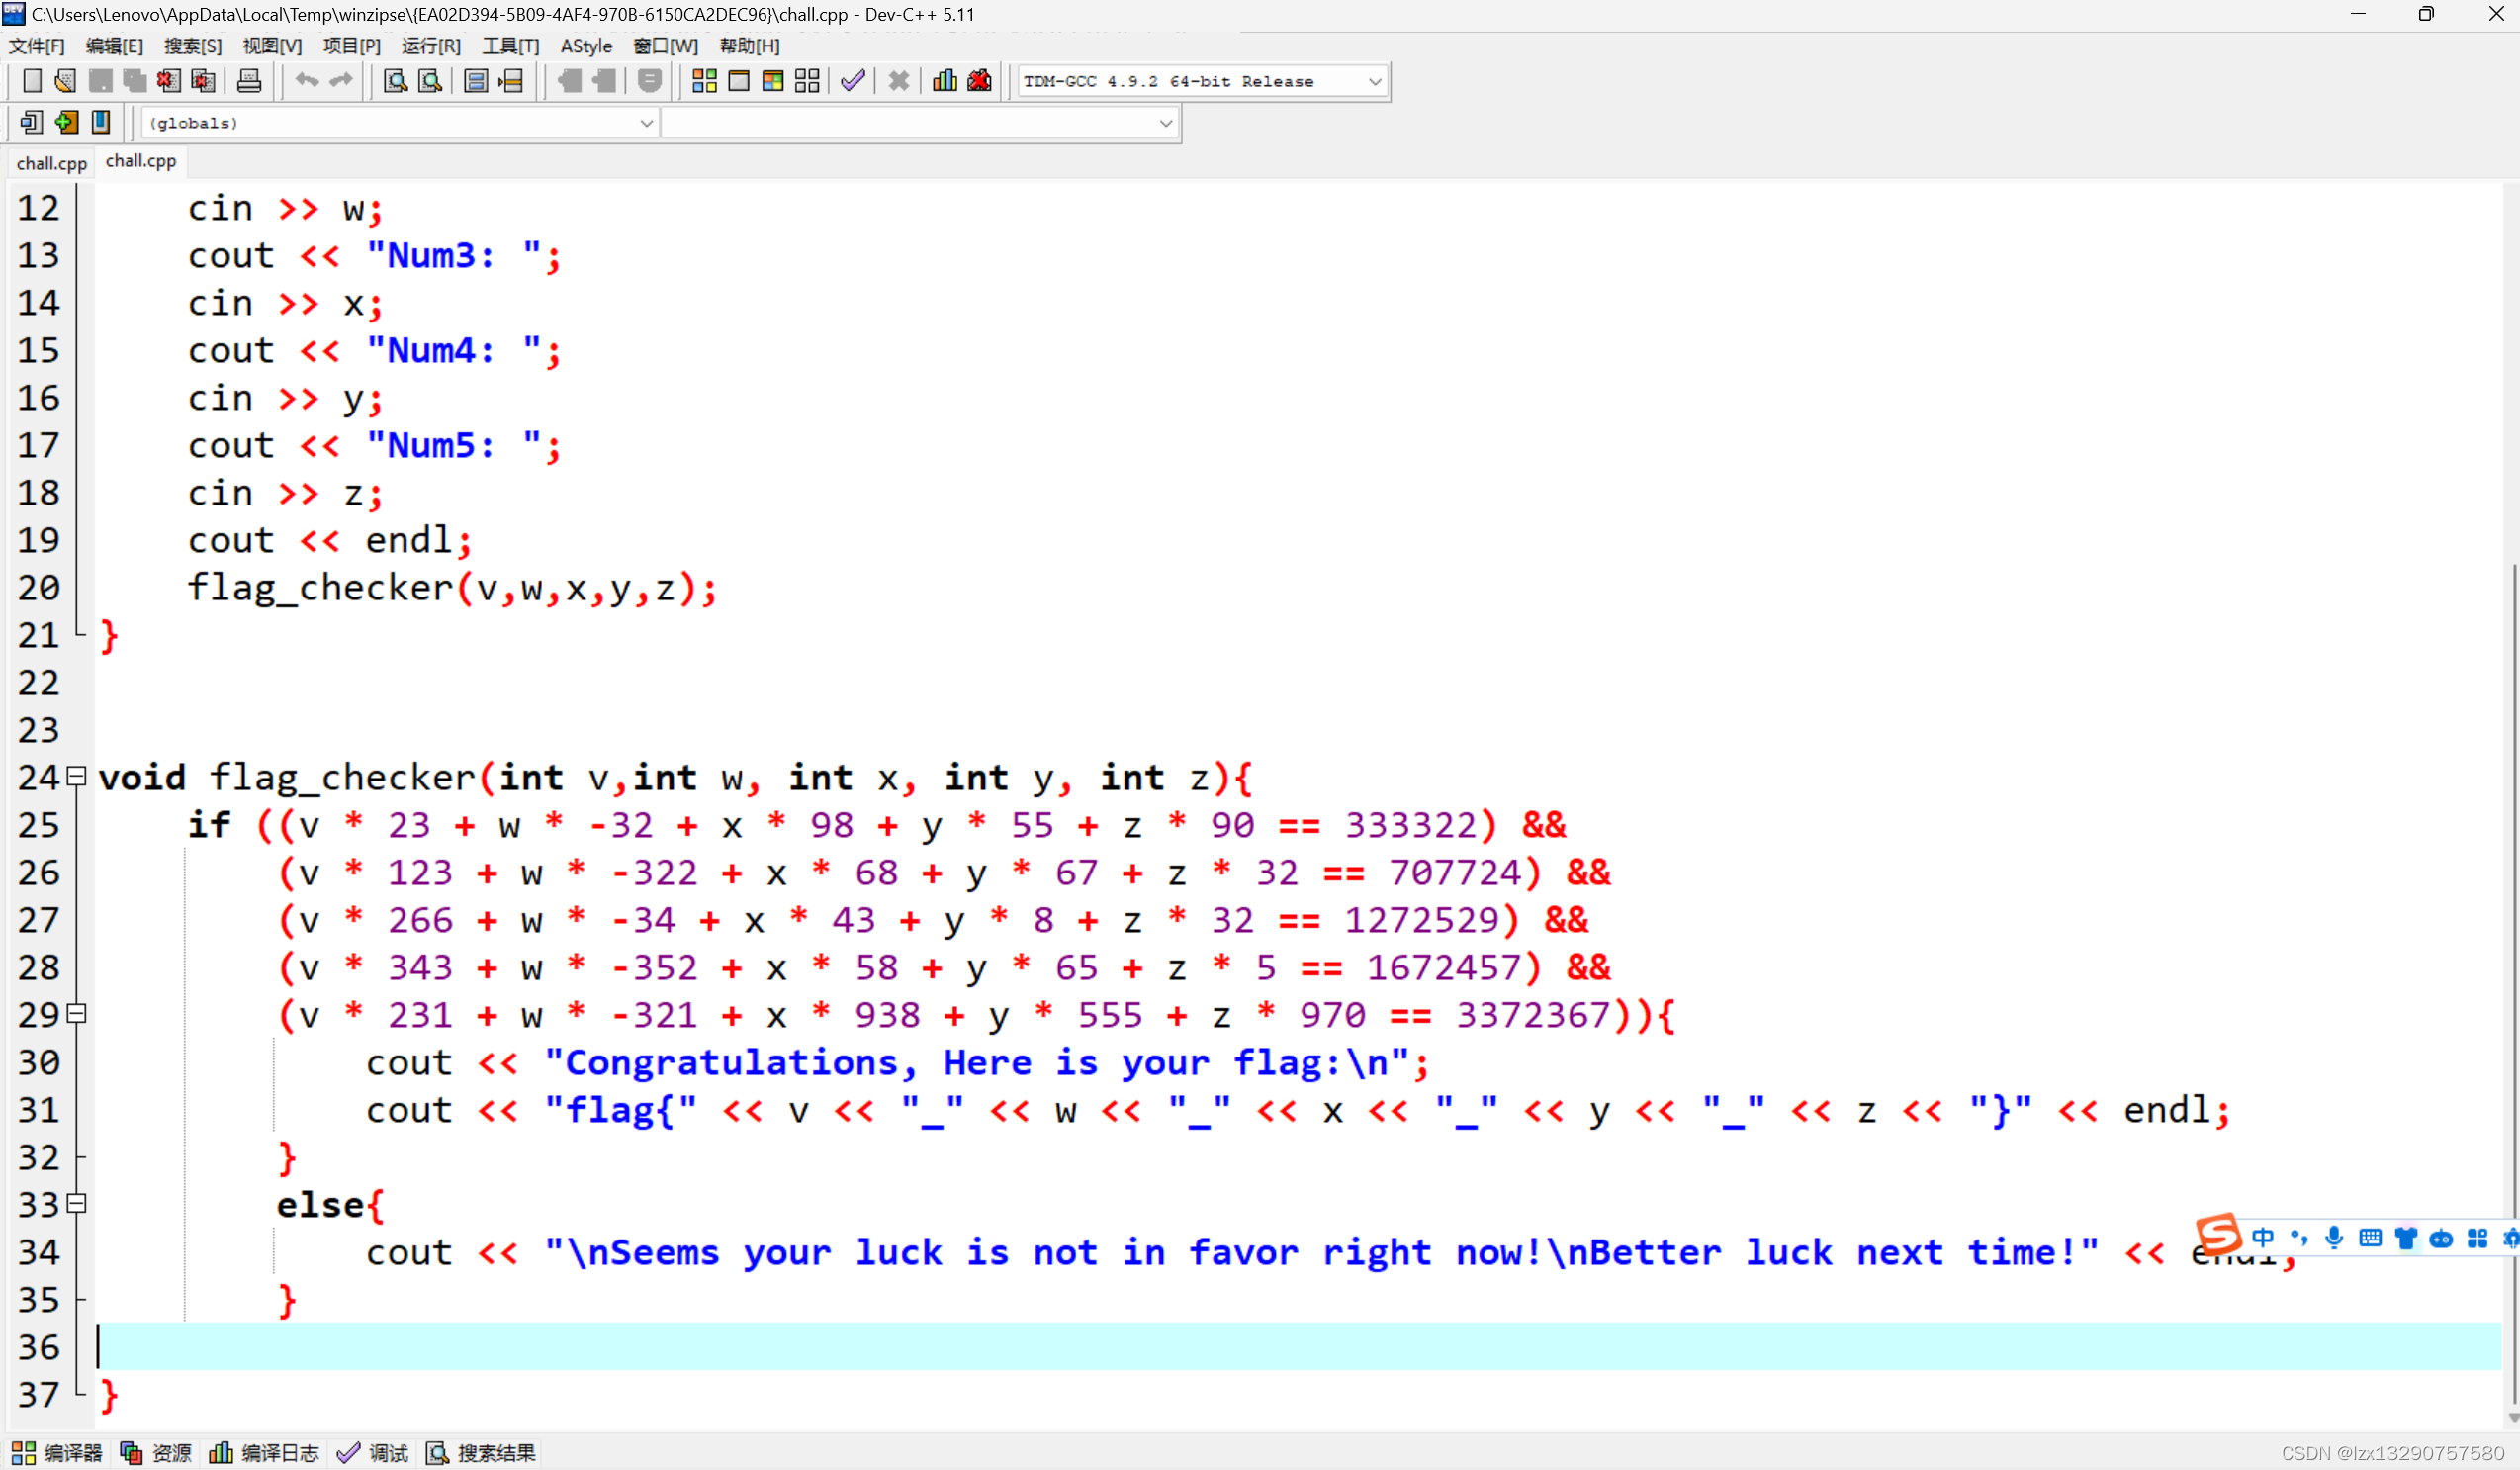Screen dimensions: 2520x1470
Task: Toggle Chinese input on the Sogou bar
Action: [x=2265, y=1238]
